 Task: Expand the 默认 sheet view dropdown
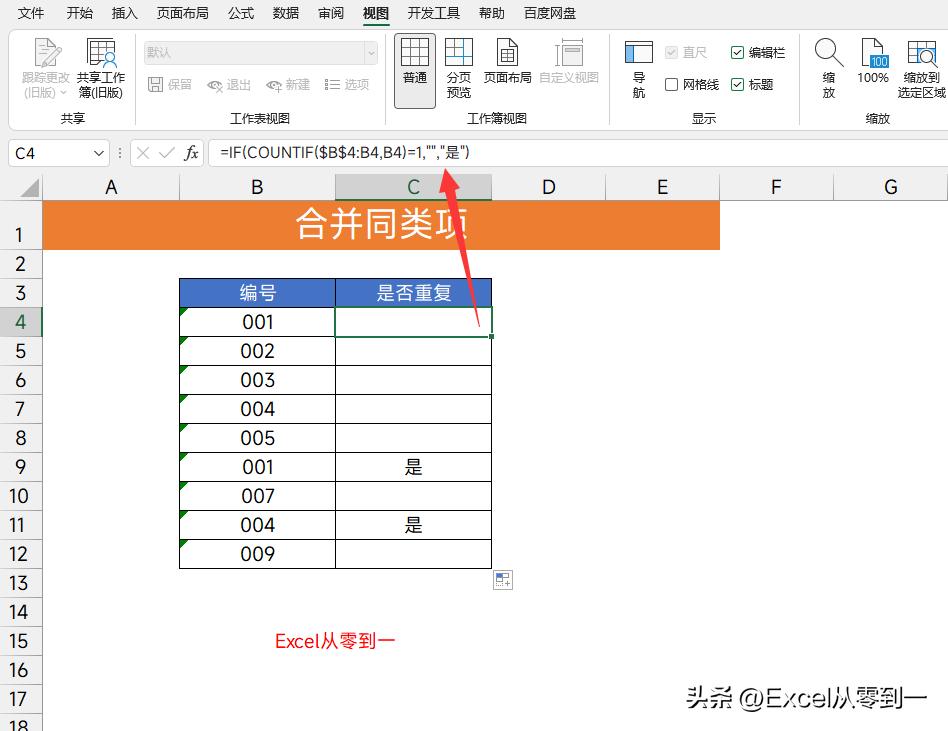tap(371, 52)
